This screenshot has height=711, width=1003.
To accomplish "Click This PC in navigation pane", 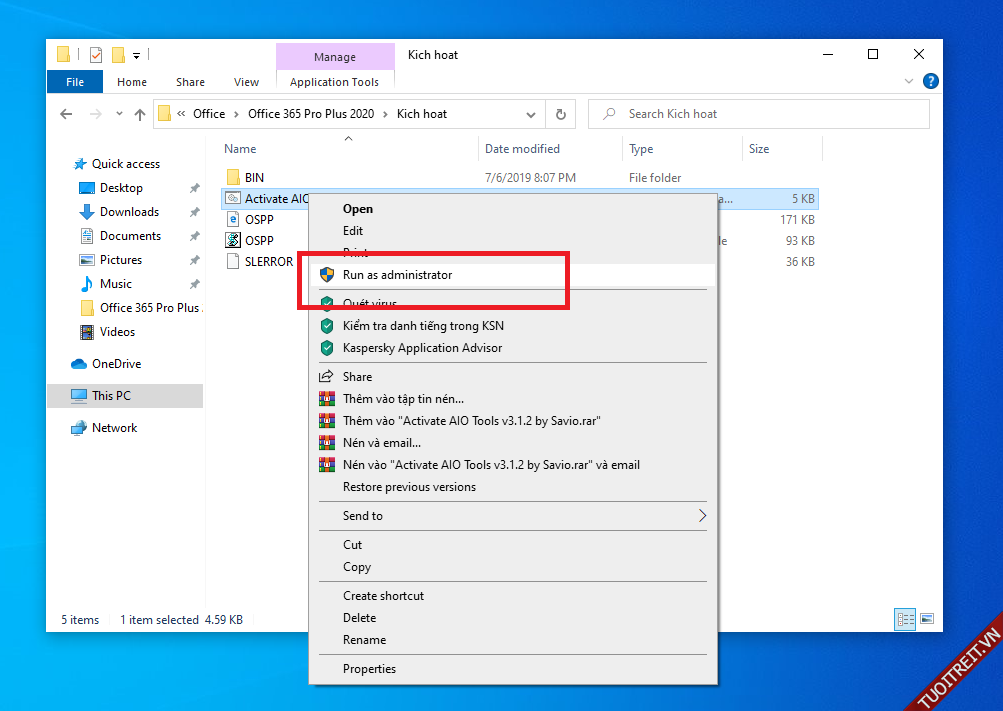I will click(x=111, y=396).
